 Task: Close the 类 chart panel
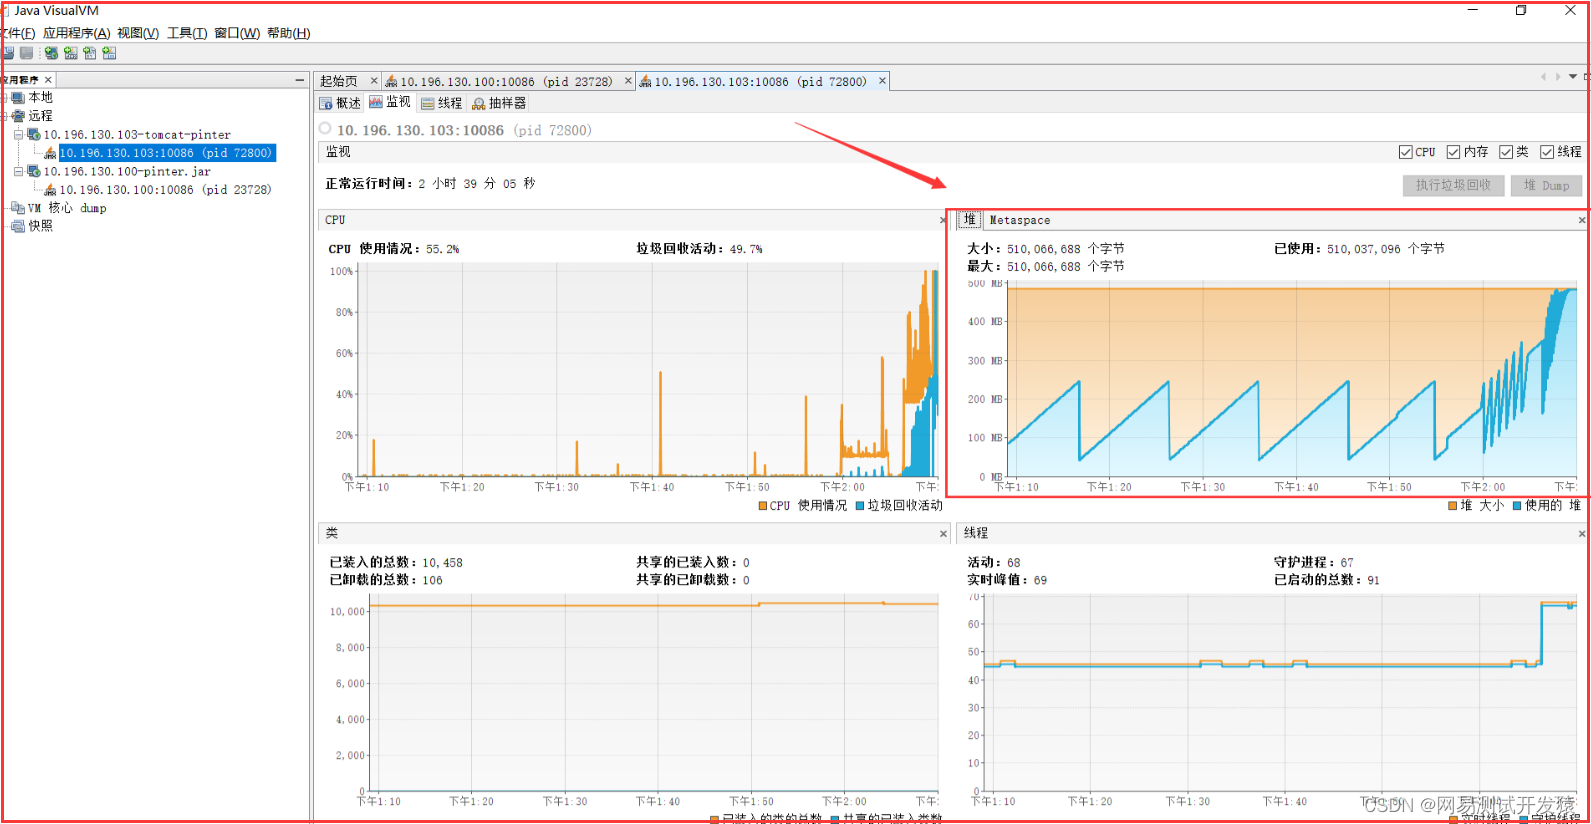click(943, 534)
